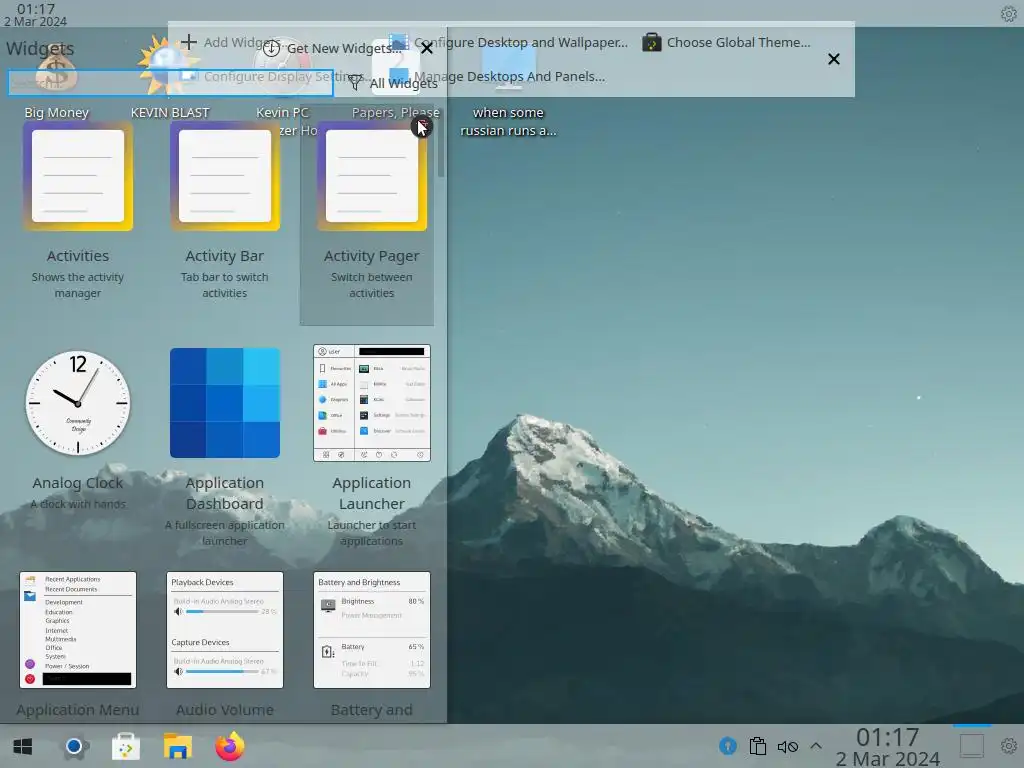Select the Application Dashboard widget
This screenshot has height=768, width=1024.
pyautogui.click(x=225, y=442)
